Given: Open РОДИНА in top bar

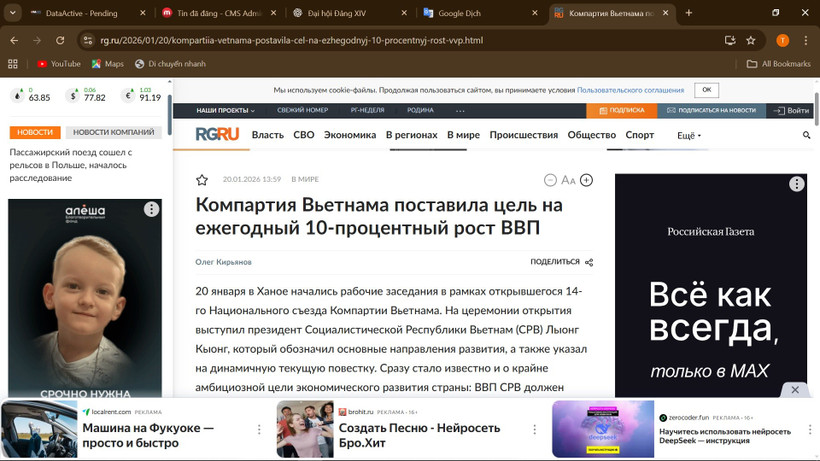Looking at the screenshot, I should click(x=420, y=110).
